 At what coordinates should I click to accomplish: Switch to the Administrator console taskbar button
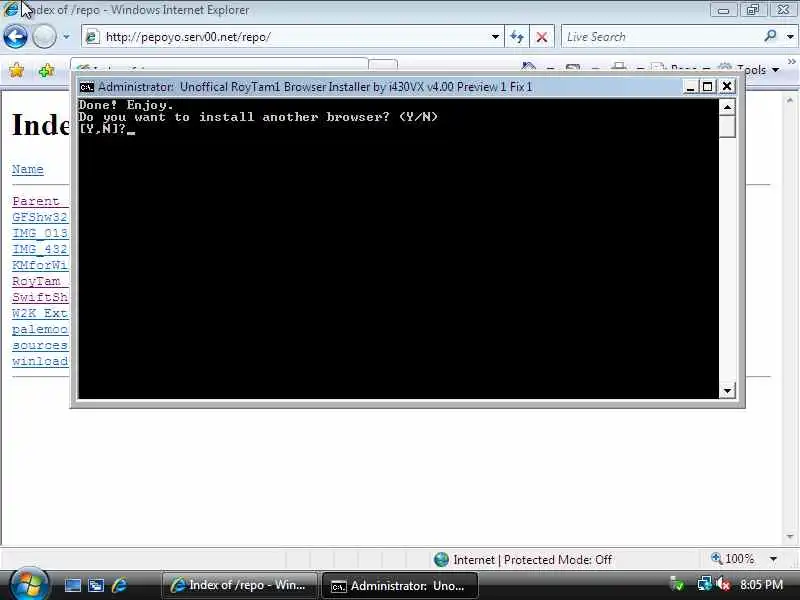[x=401, y=586]
